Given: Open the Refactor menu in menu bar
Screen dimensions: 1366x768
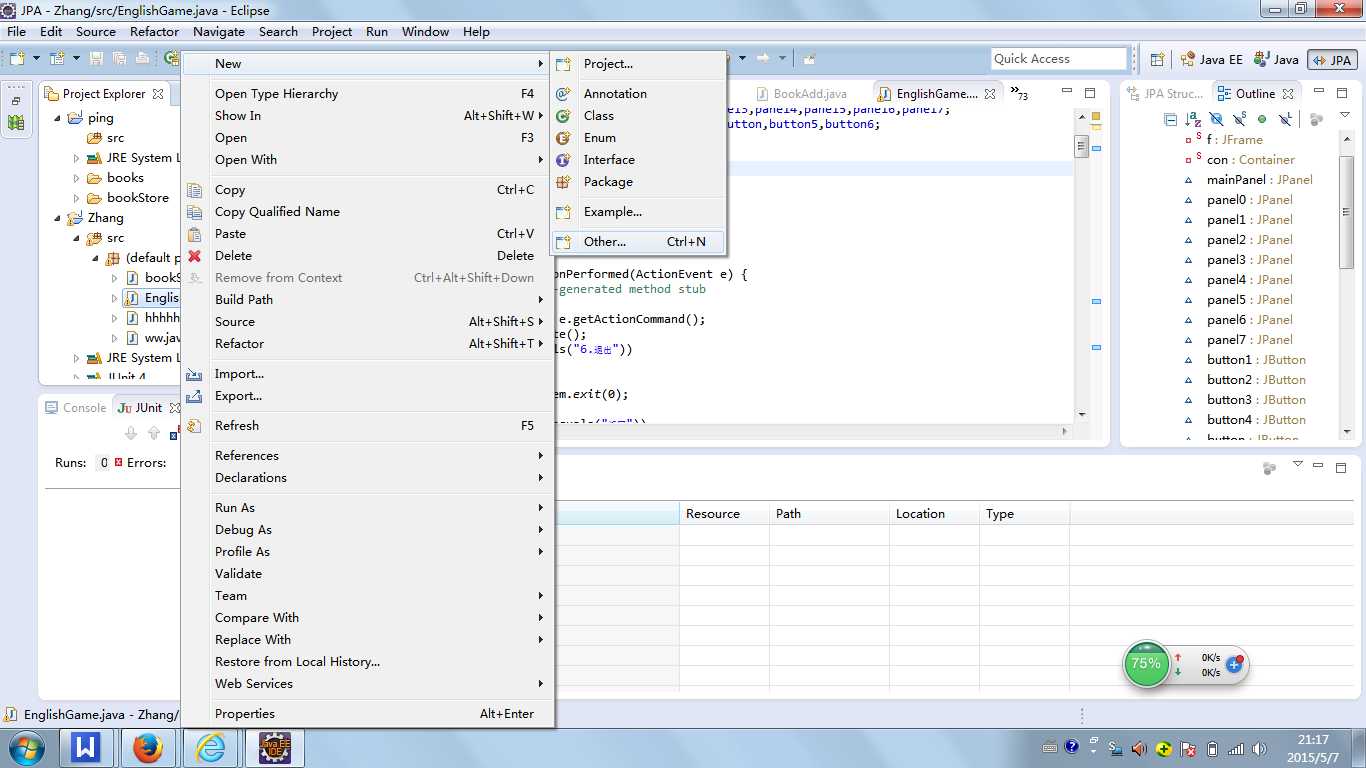Looking at the screenshot, I should click(x=155, y=31).
